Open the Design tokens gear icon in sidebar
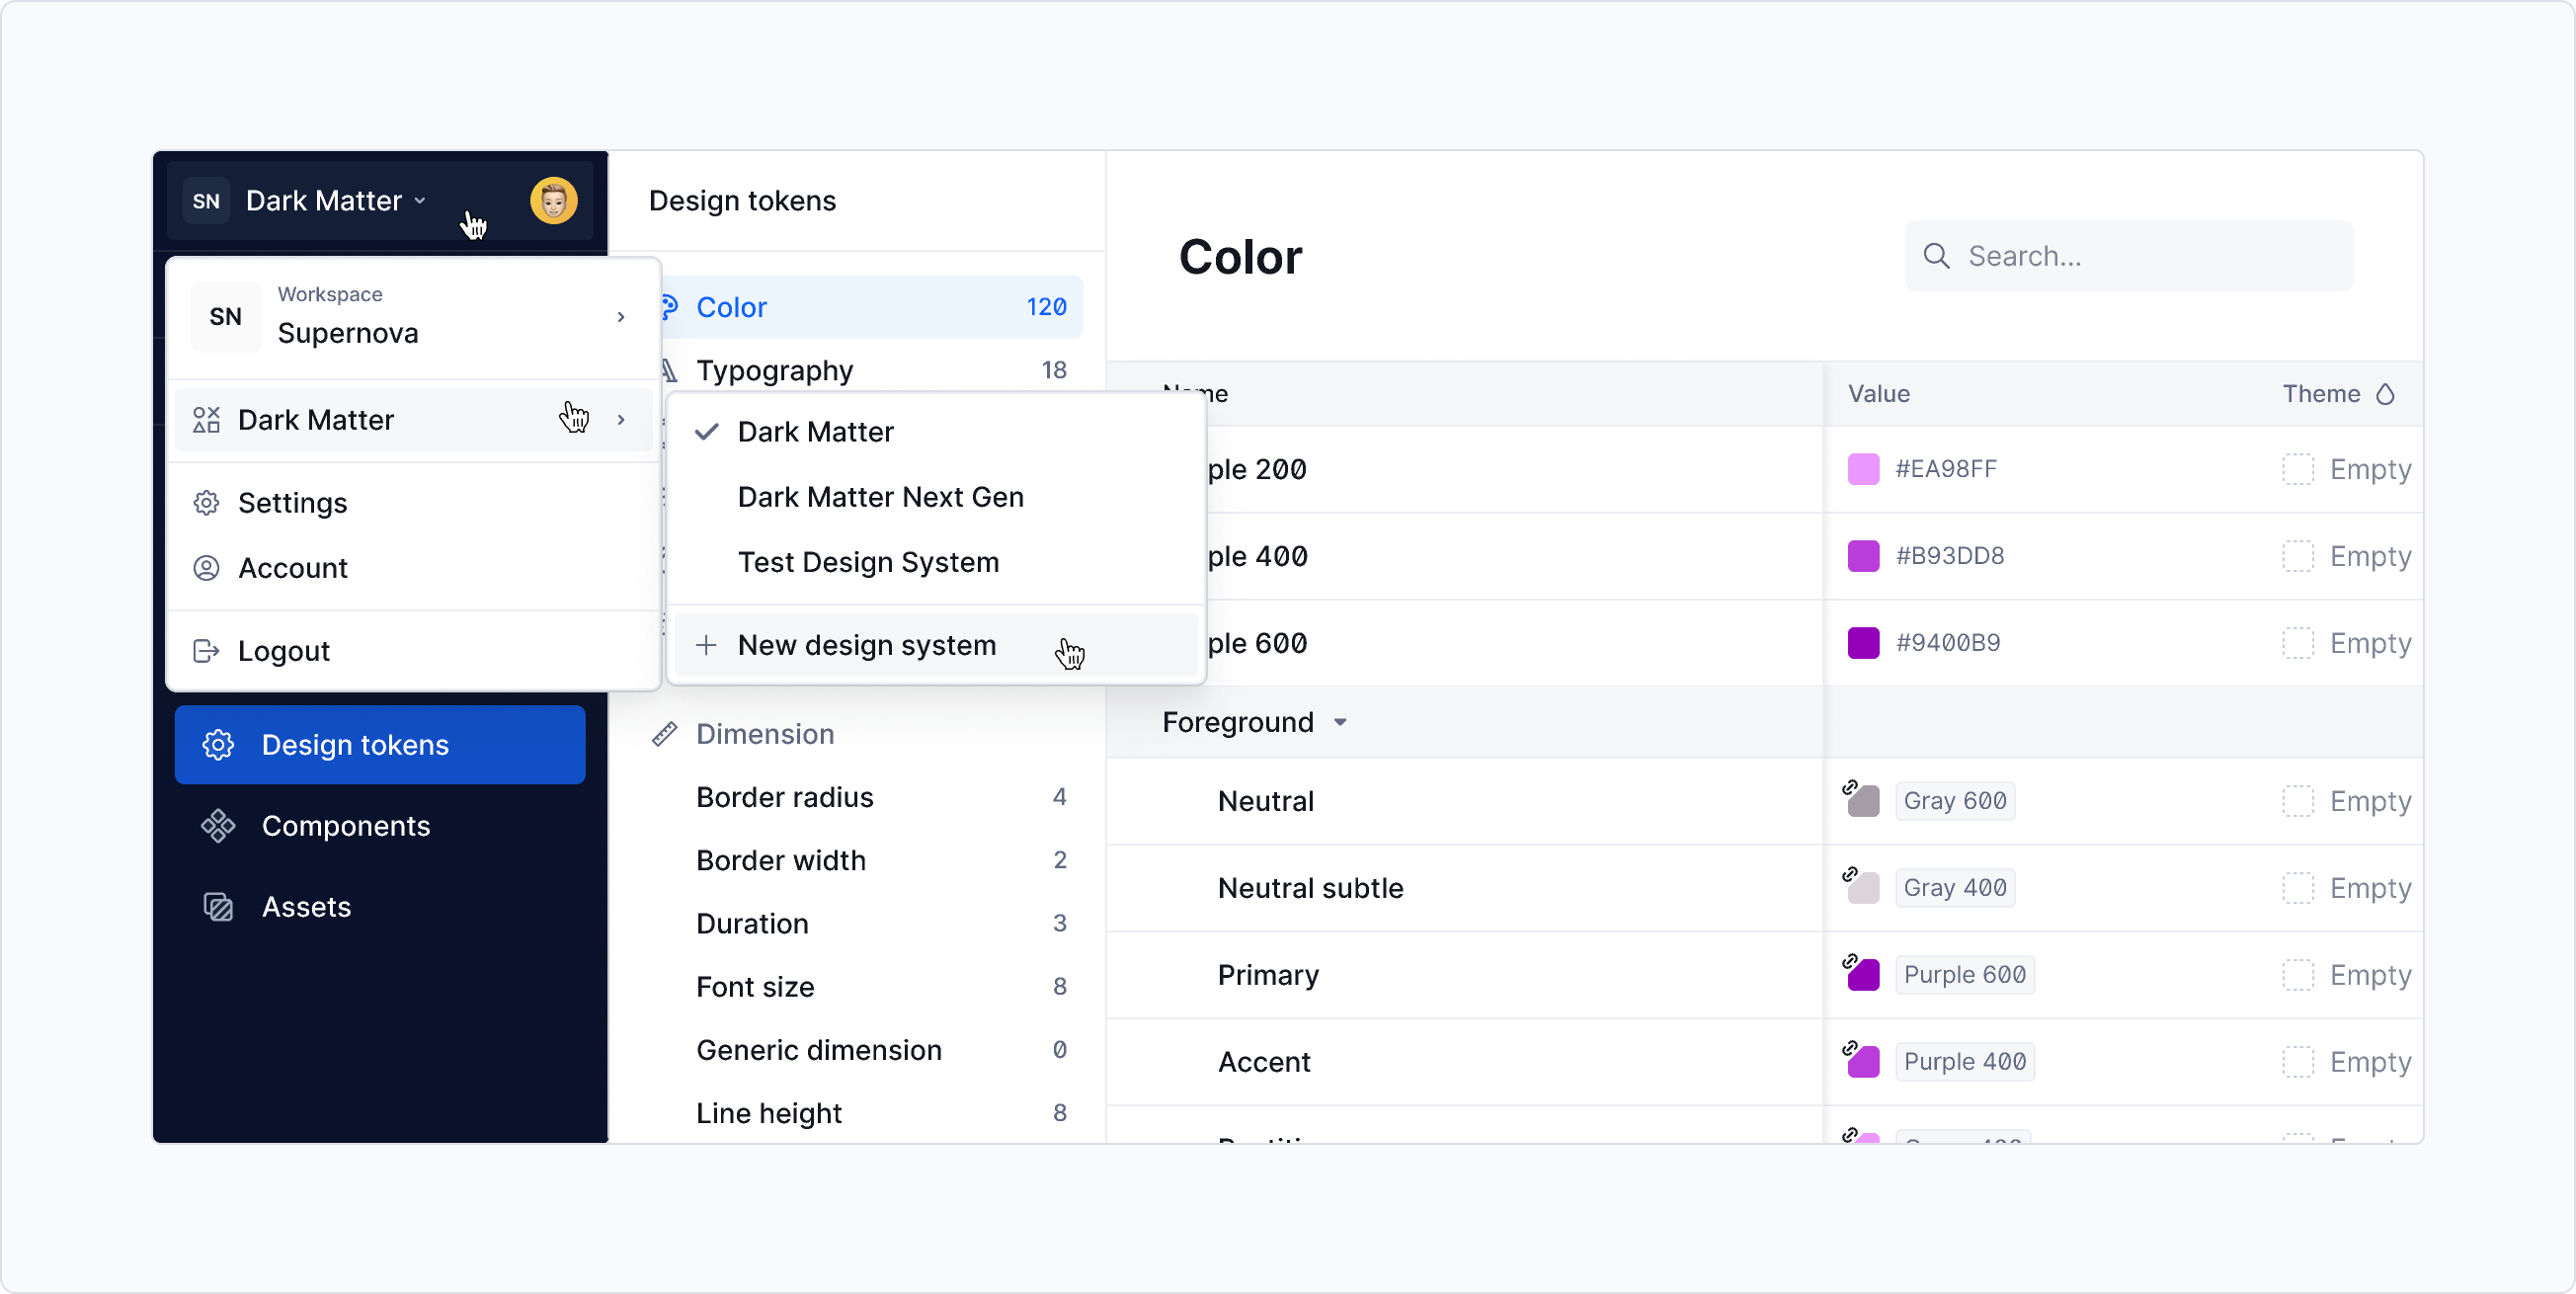The height and width of the screenshot is (1294, 2576). (218, 744)
